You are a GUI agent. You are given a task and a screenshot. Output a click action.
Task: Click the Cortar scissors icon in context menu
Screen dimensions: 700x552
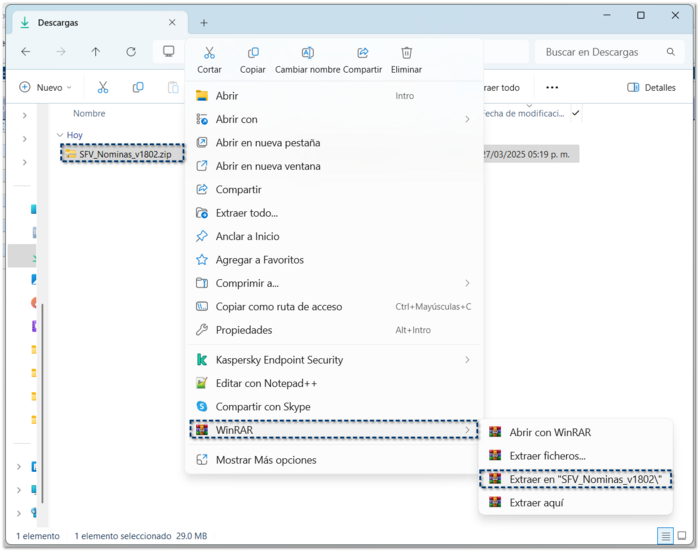pyautogui.click(x=209, y=54)
